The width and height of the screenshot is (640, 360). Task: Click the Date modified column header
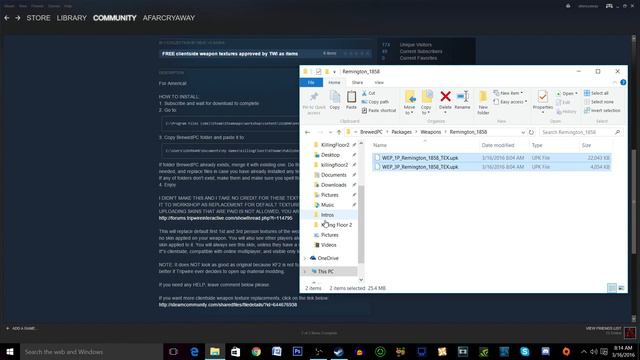pyautogui.click(x=504, y=145)
